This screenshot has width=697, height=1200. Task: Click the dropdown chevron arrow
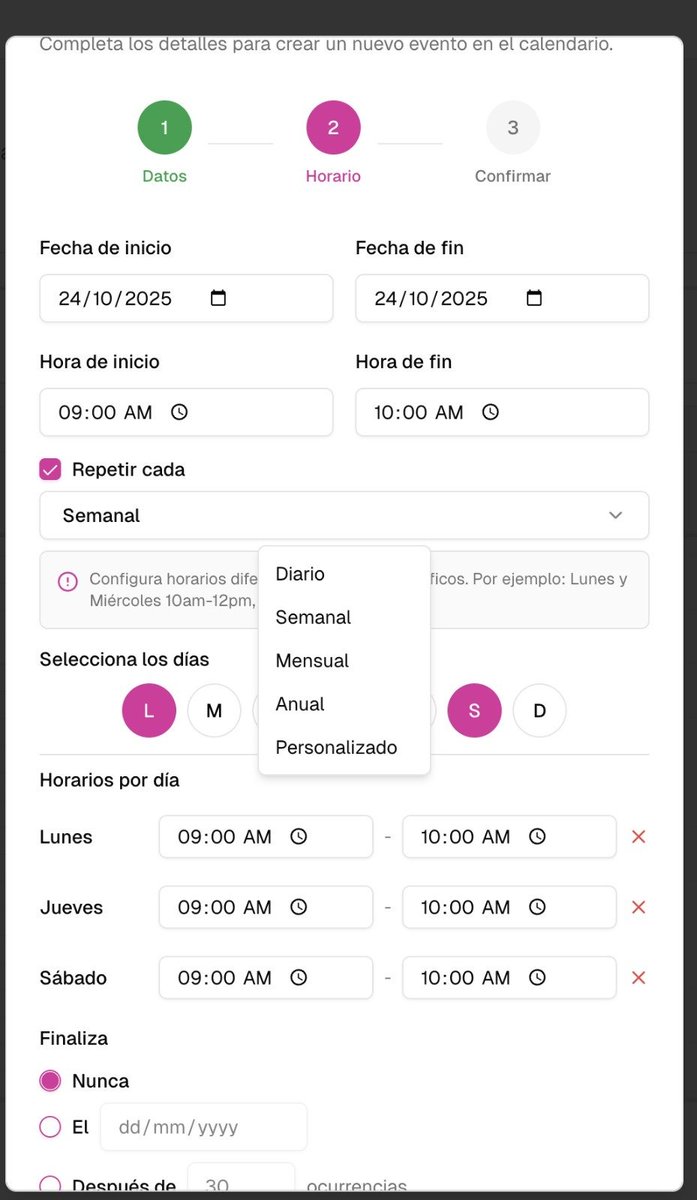(x=615, y=515)
